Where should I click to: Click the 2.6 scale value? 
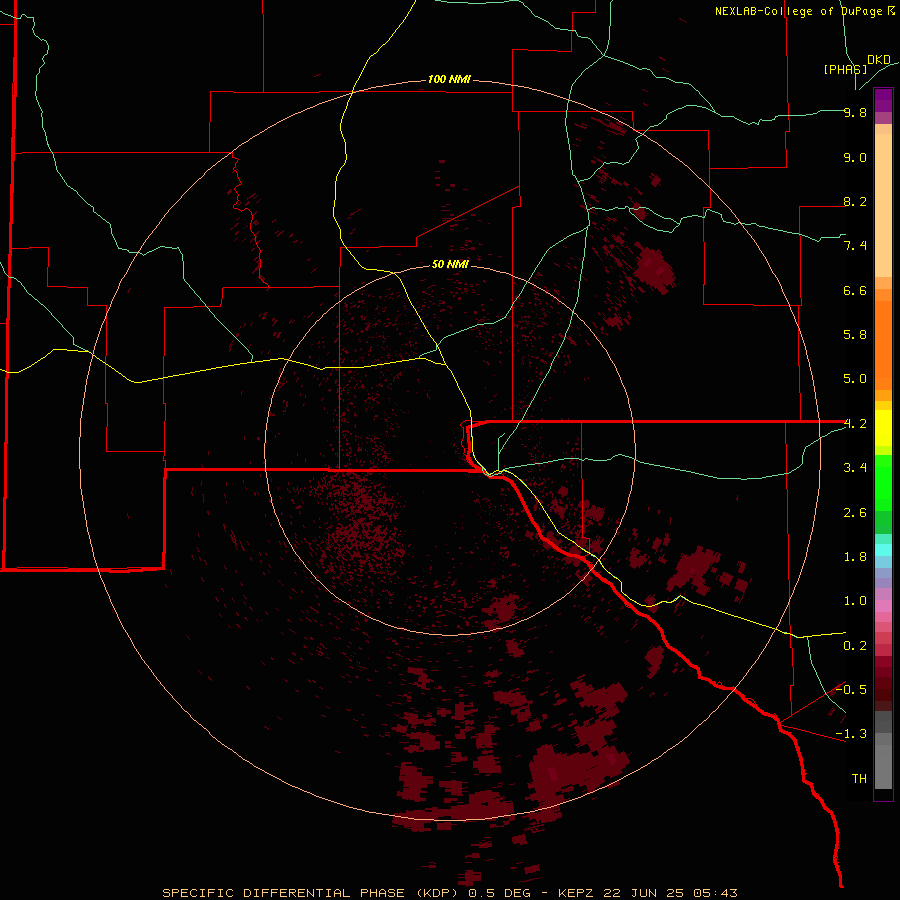pos(855,513)
